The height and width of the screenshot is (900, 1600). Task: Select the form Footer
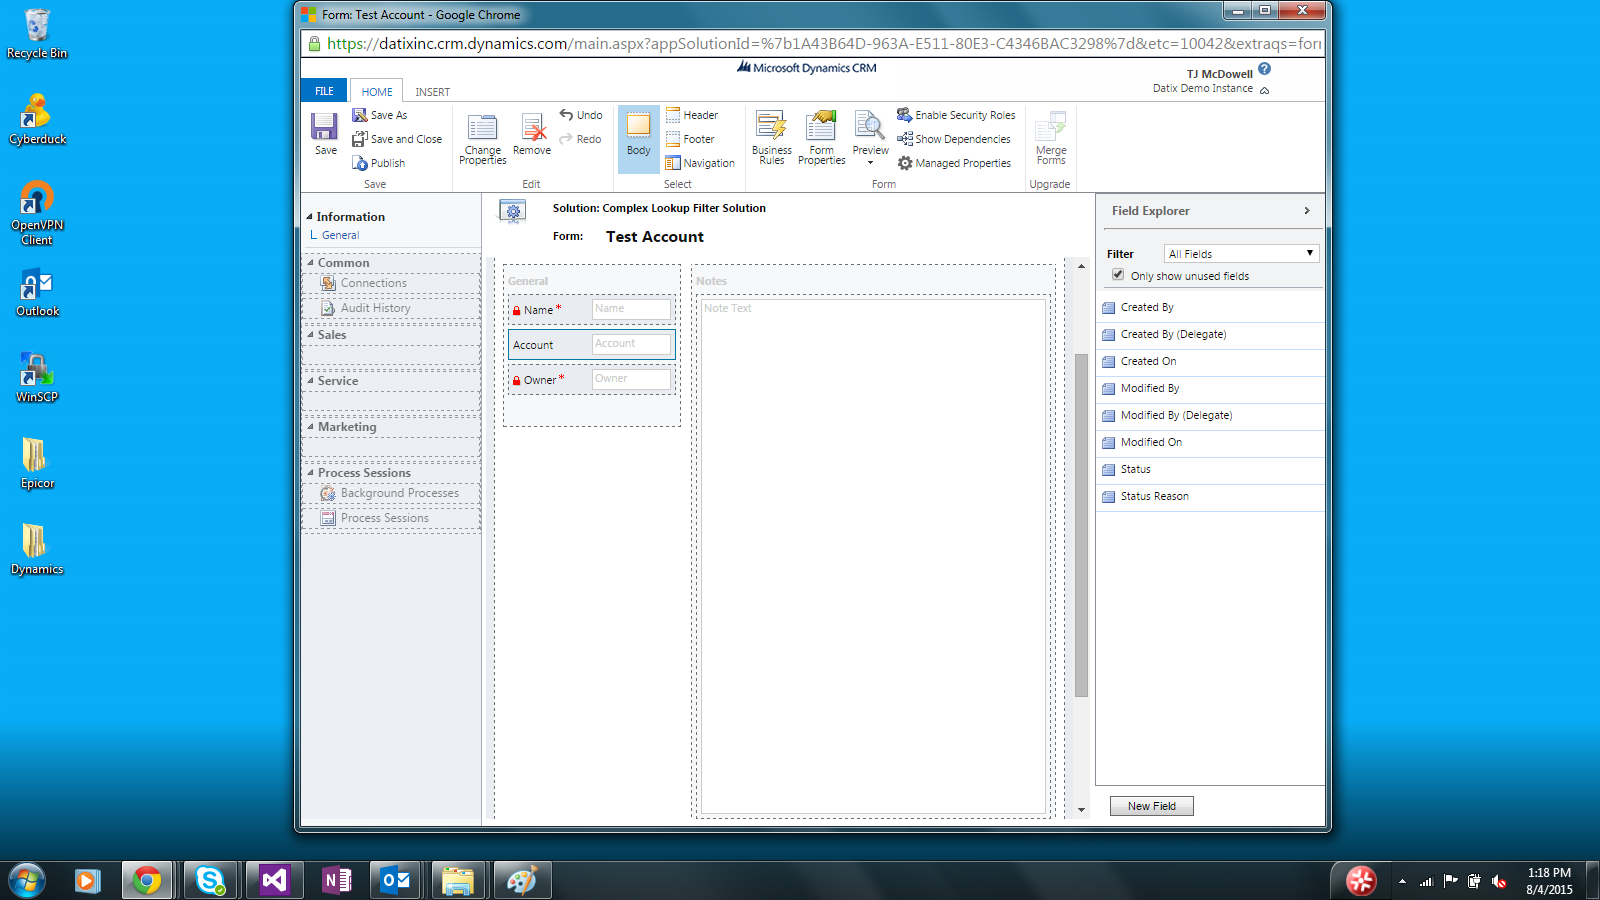(690, 139)
